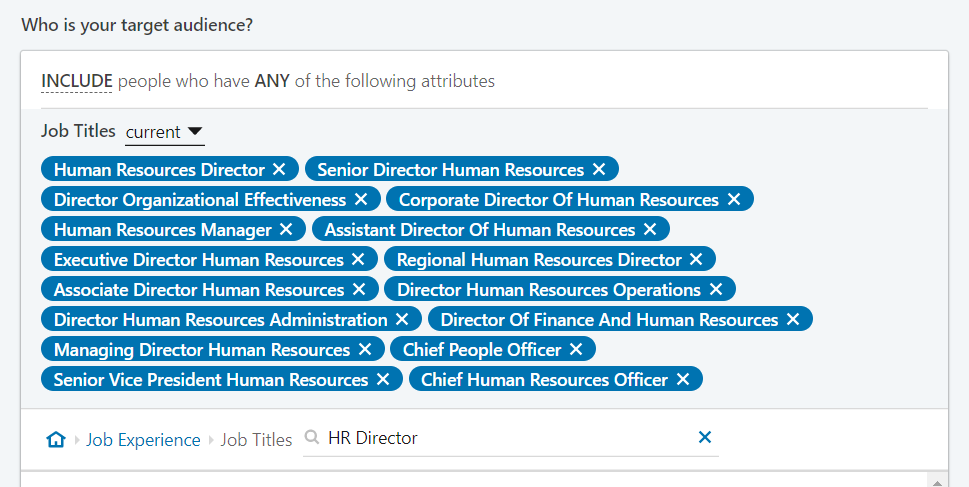Click the search magnifier icon
Image resolution: width=969 pixels, height=487 pixels.
click(312, 438)
